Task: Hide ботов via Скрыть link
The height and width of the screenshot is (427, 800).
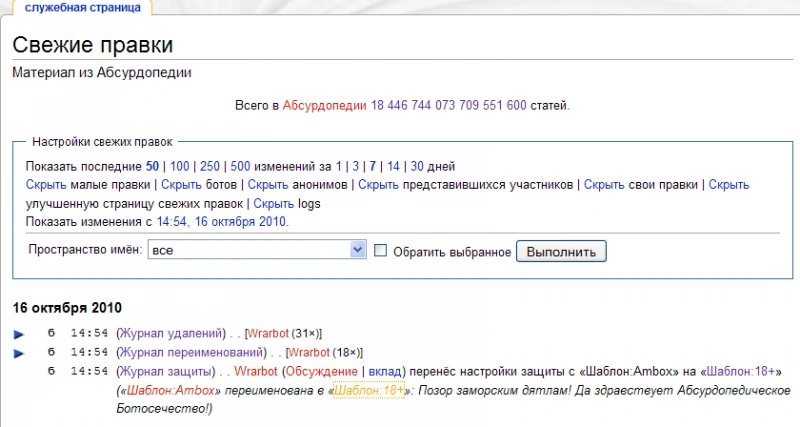Action: (x=181, y=185)
